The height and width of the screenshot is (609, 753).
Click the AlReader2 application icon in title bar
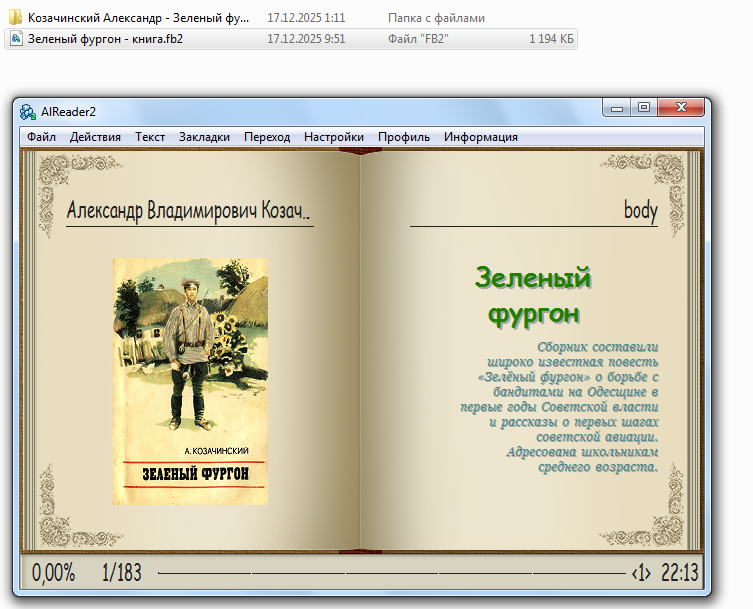click(27, 112)
